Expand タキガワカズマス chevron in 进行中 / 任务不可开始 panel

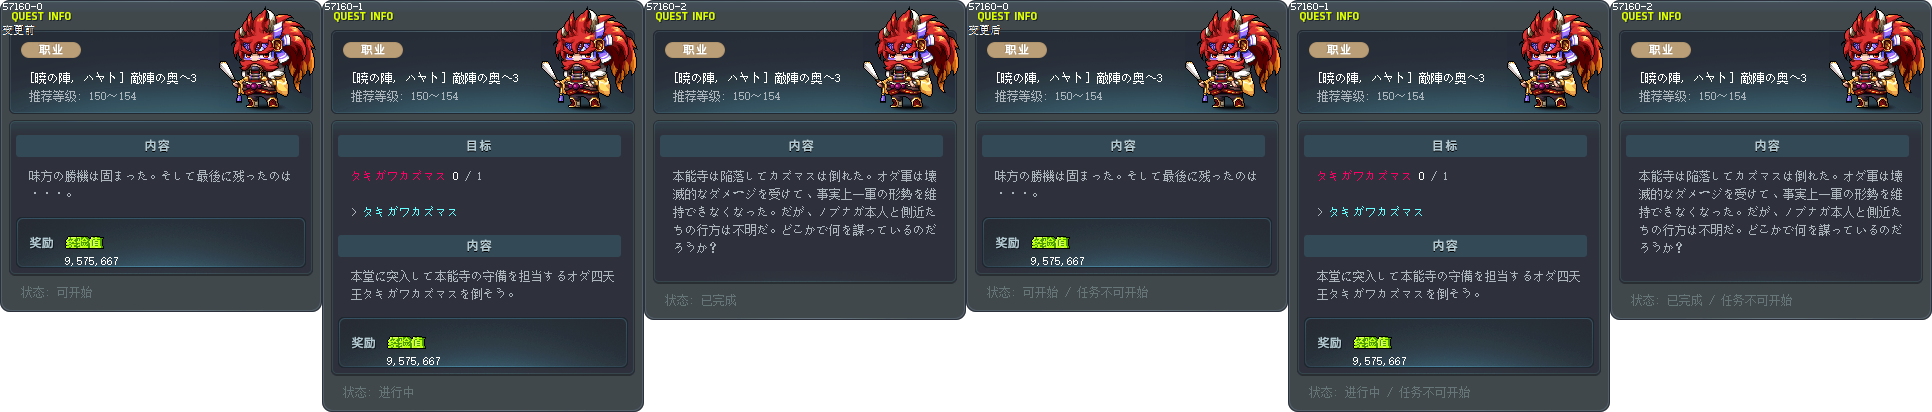1320,212
